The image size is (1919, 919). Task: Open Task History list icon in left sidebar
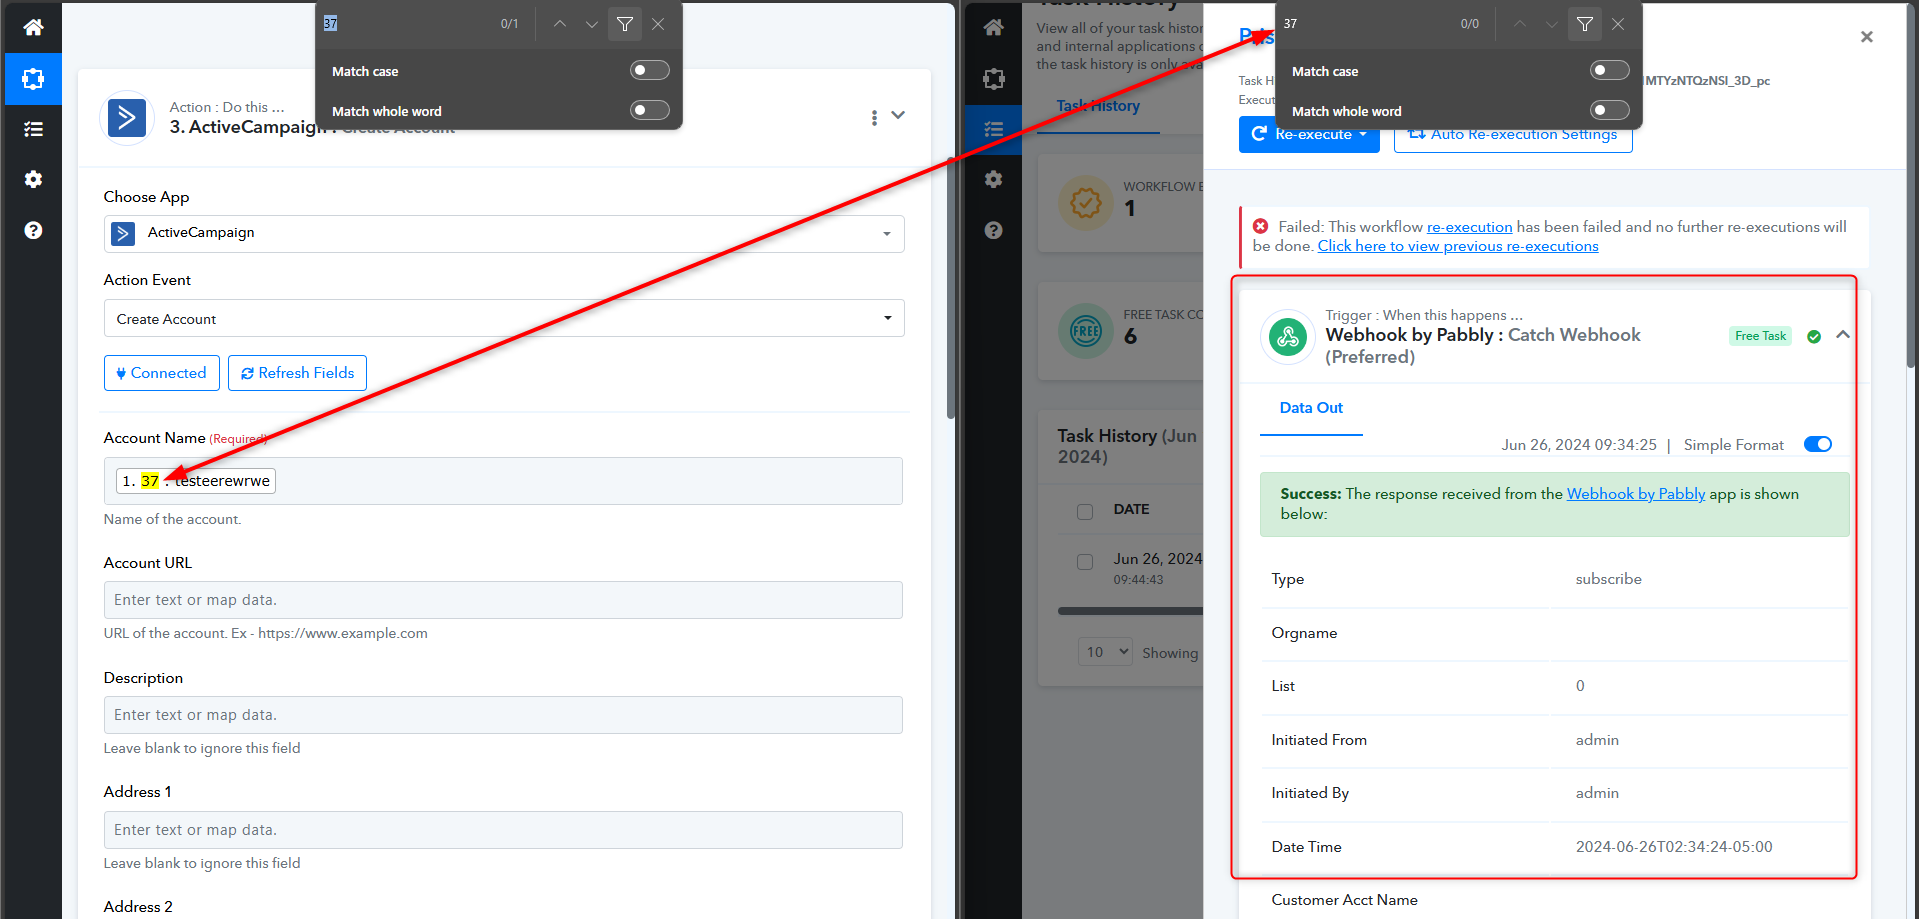(x=33, y=129)
